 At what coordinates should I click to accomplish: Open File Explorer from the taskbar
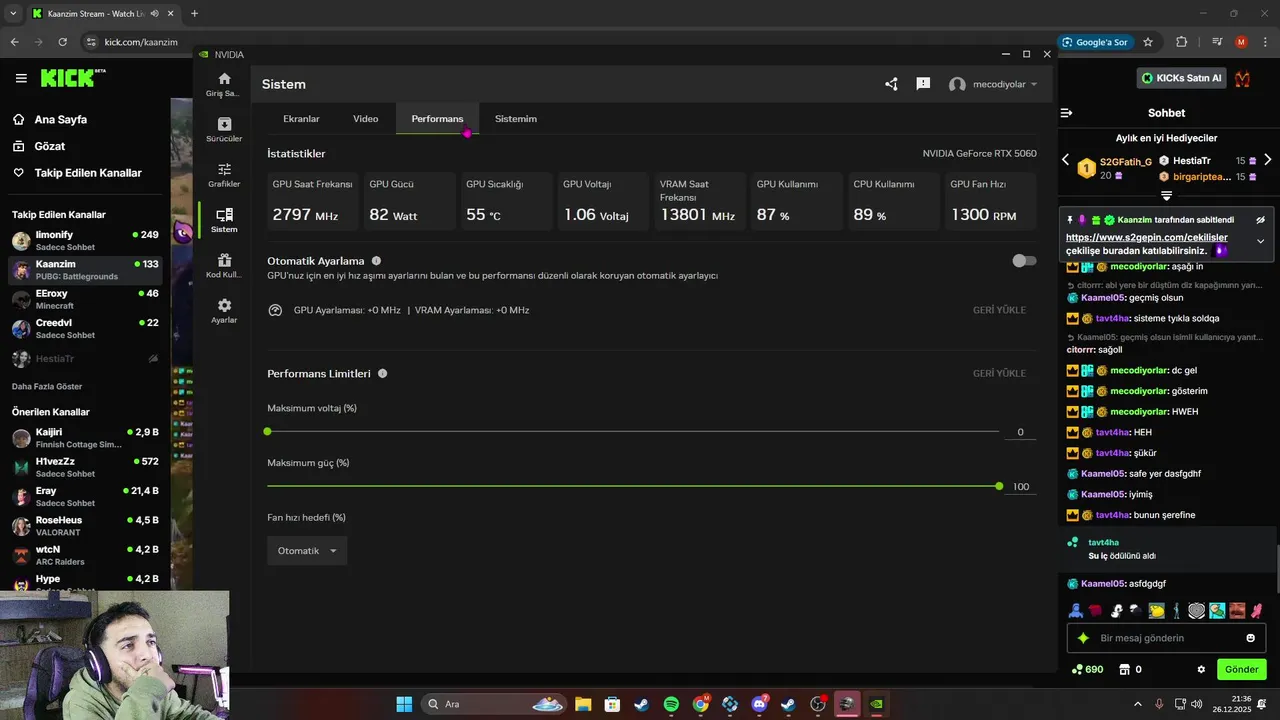coord(583,704)
